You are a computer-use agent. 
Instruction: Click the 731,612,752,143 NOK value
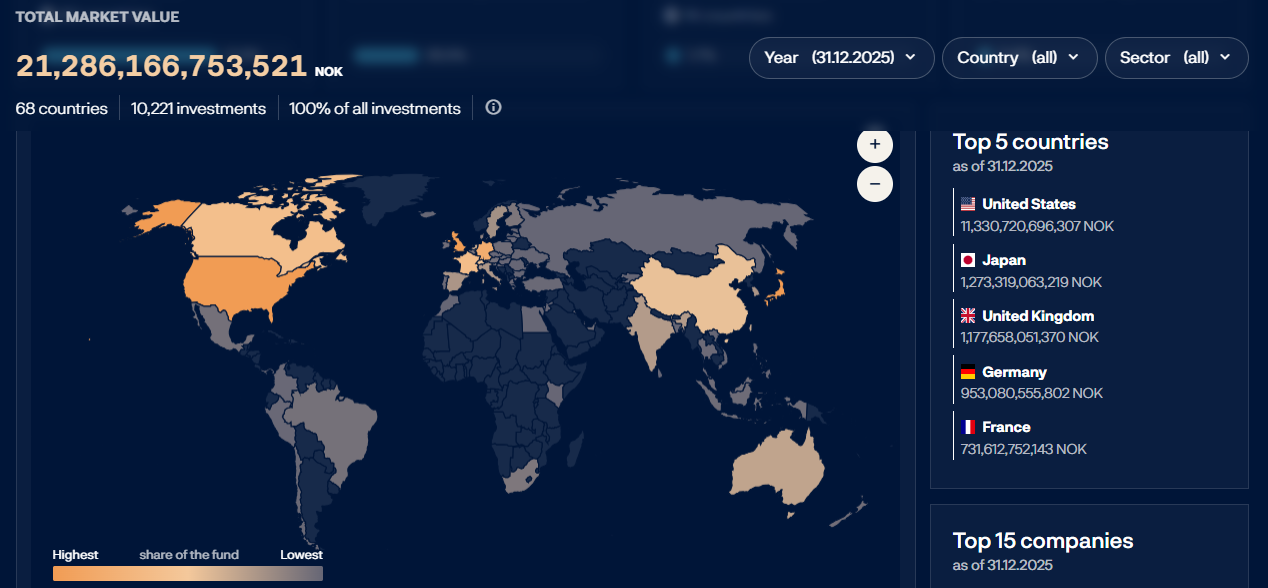tap(1023, 449)
